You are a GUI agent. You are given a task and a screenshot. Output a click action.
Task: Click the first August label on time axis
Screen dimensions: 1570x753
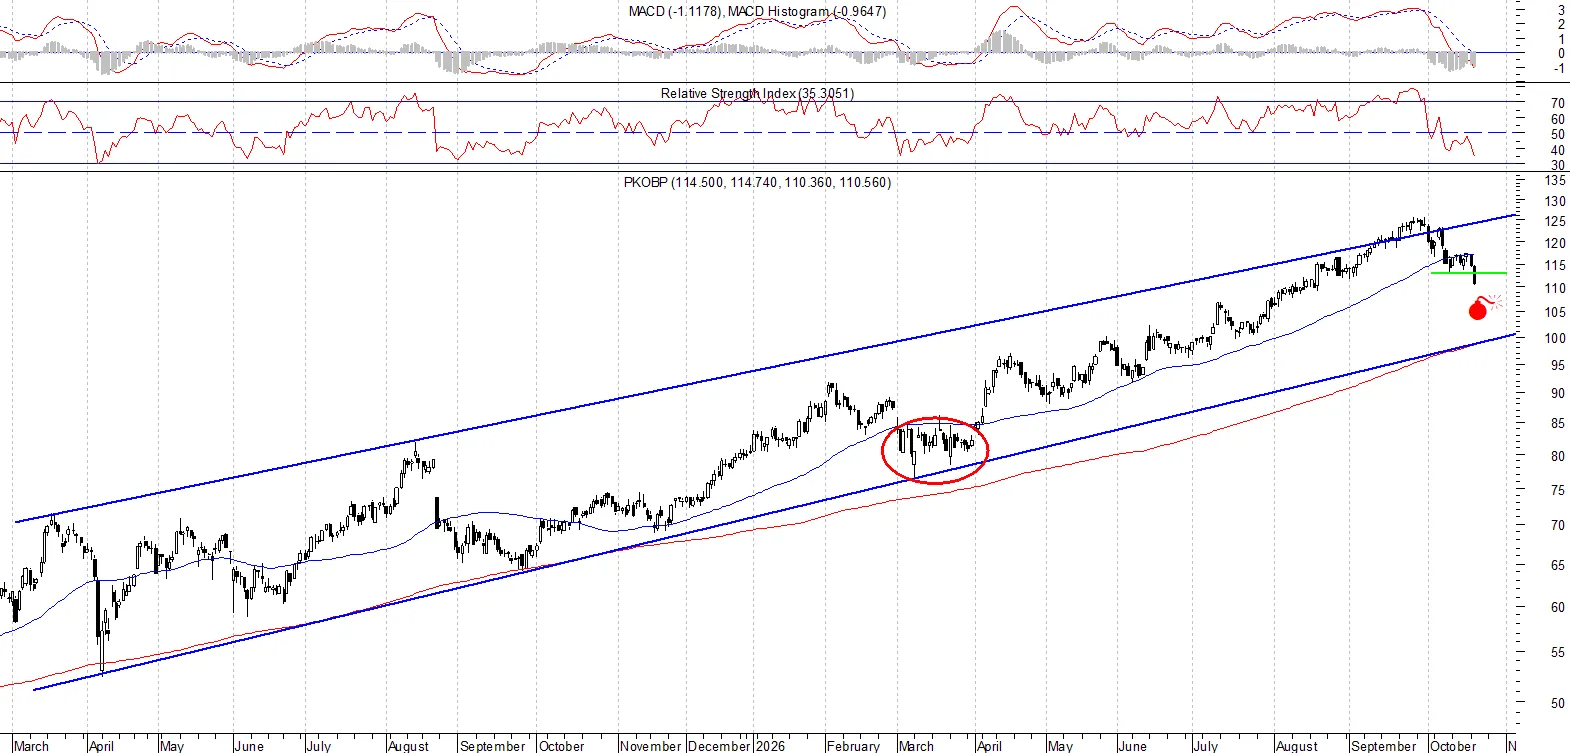coord(408,746)
